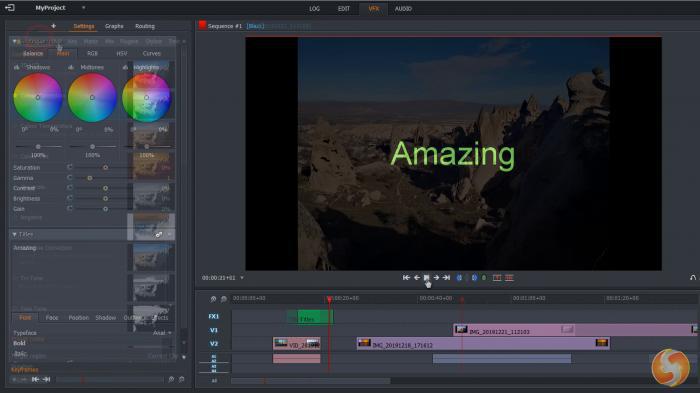Set the mark in point

(x=459, y=278)
